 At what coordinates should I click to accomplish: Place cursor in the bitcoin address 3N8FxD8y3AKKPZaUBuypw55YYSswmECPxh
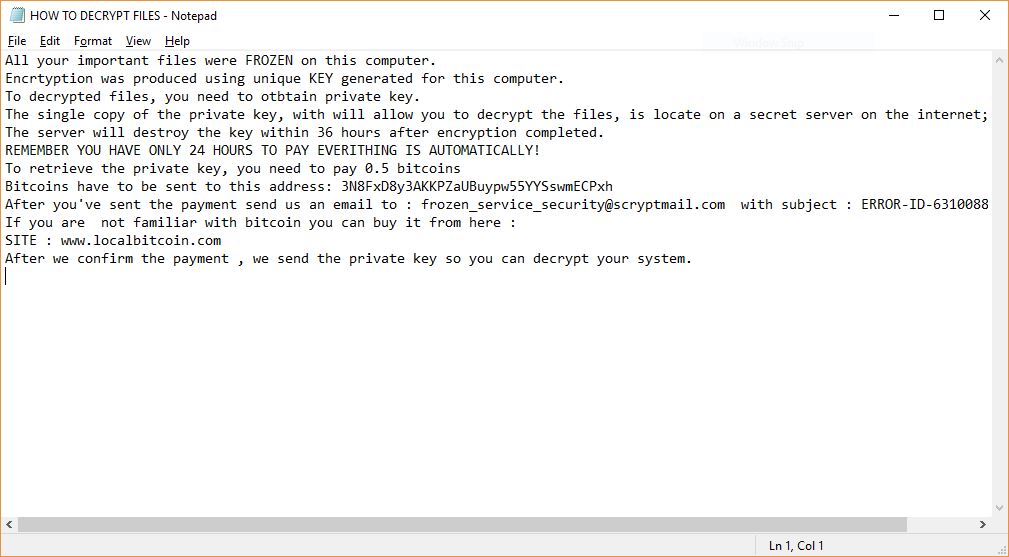477,187
